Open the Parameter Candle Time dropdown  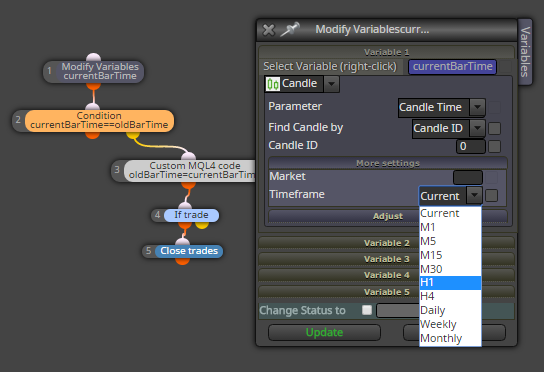tap(477, 107)
